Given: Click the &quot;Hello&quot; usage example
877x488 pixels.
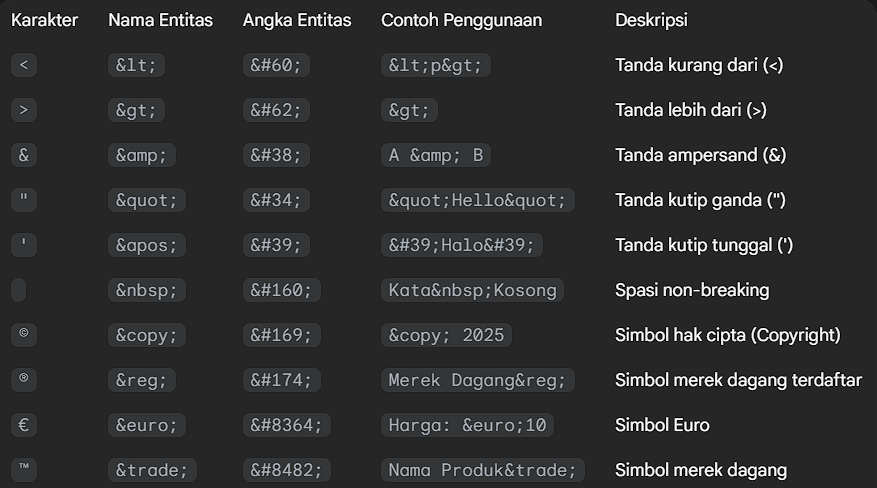Looking at the screenshot, I should tap(478, 200).
